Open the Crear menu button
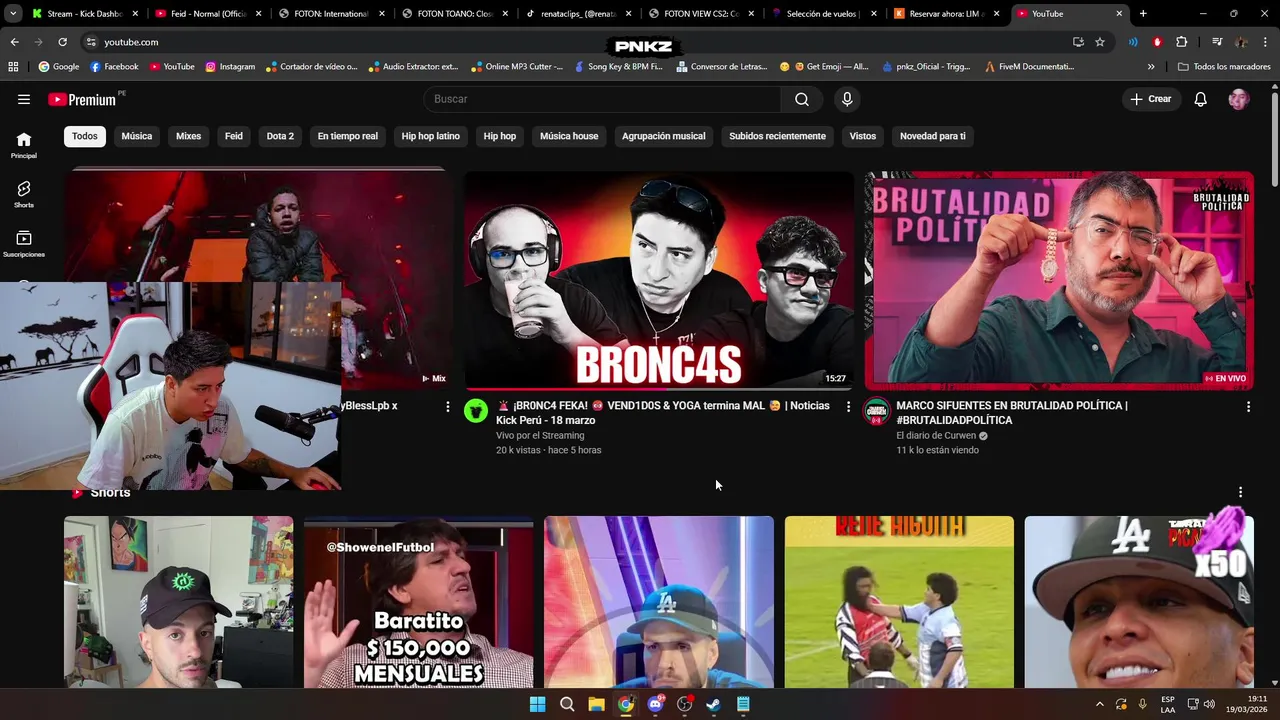The width and height of the screenshot is (1280, 720). [x=1151, y=99]
